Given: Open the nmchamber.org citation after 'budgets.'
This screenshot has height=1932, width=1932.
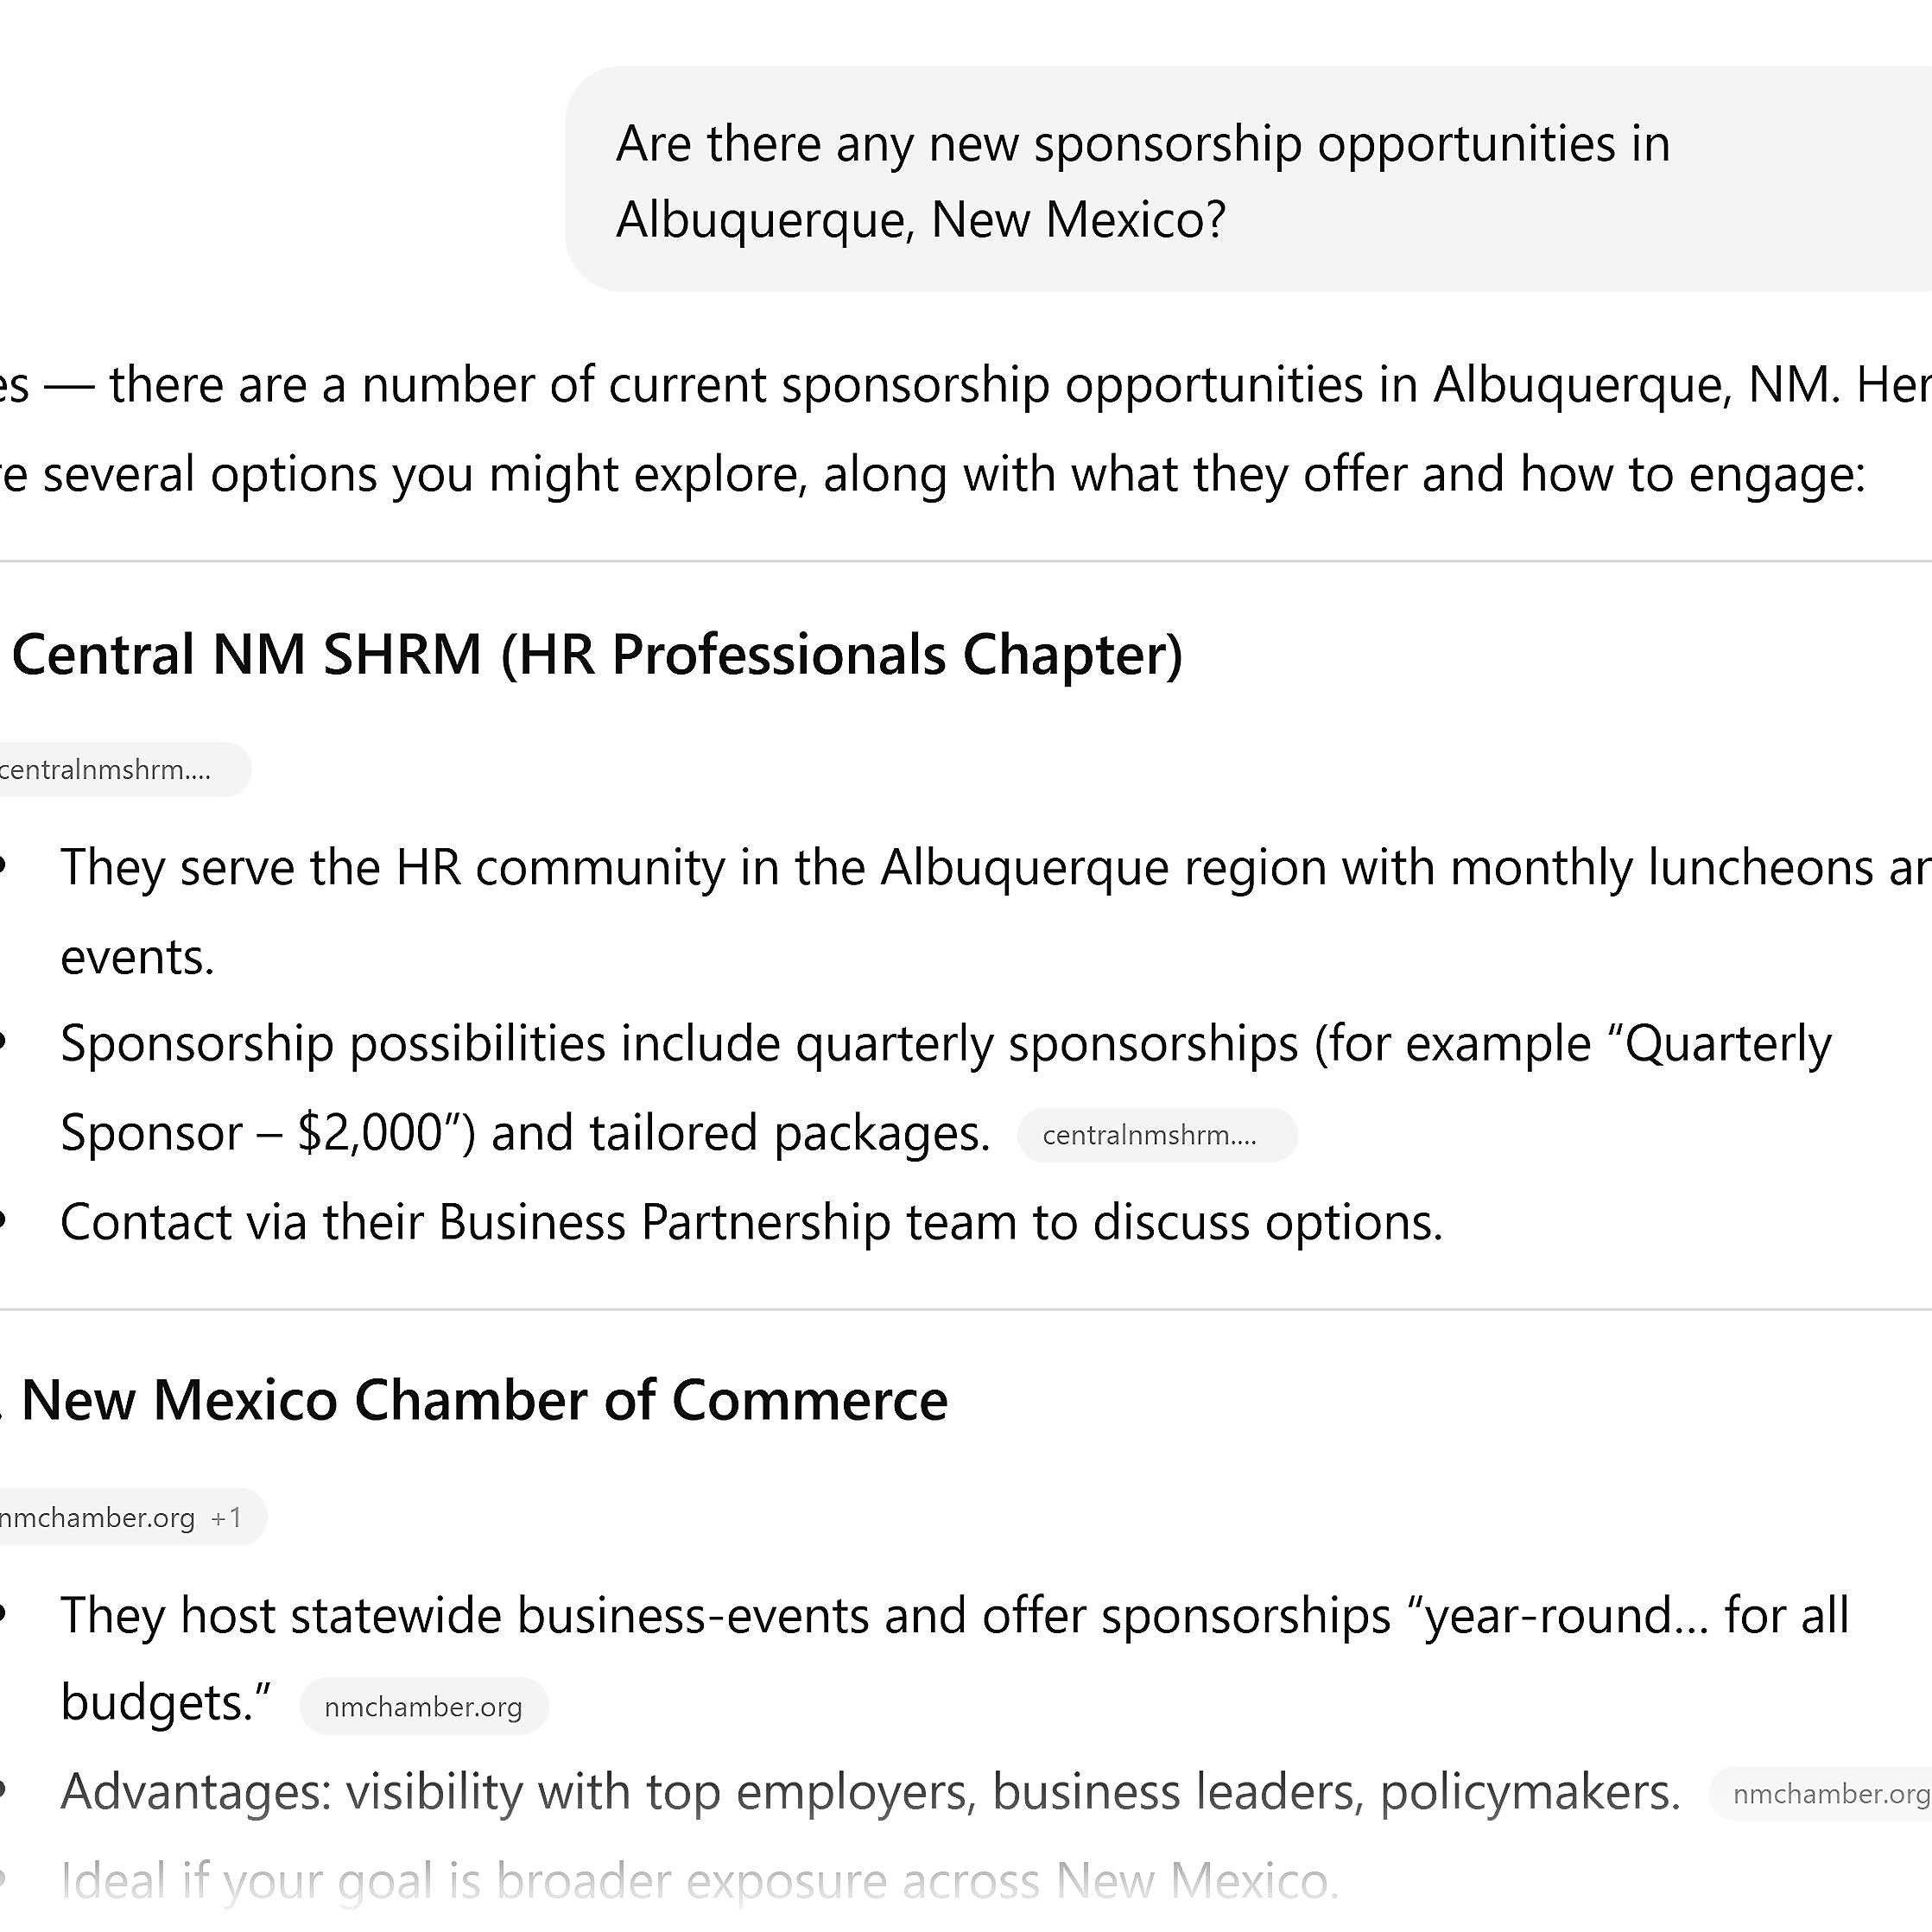Looking at the screenshot, I should click(423, 1706).
